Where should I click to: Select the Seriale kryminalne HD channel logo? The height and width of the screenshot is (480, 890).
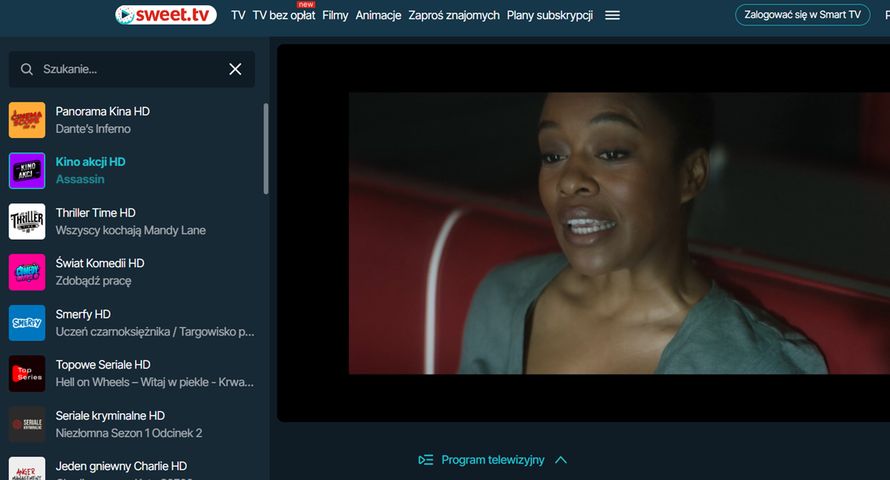(27, 424)
